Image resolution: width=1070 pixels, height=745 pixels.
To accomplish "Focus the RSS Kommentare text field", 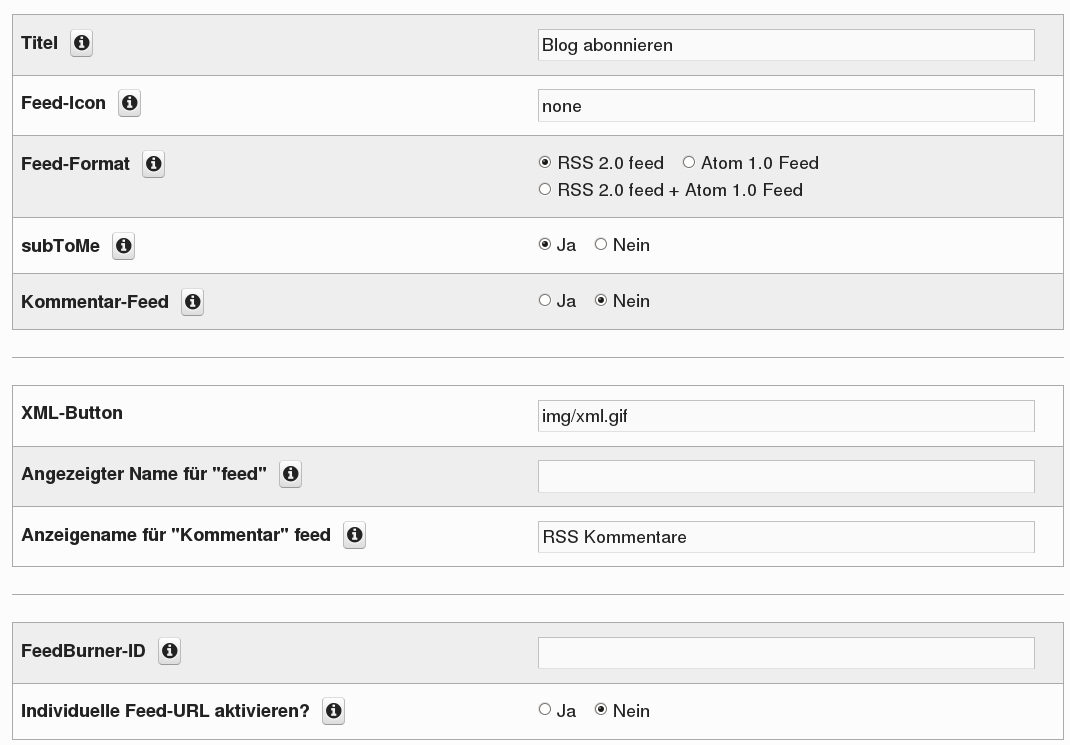I will (x=786, y=537).
